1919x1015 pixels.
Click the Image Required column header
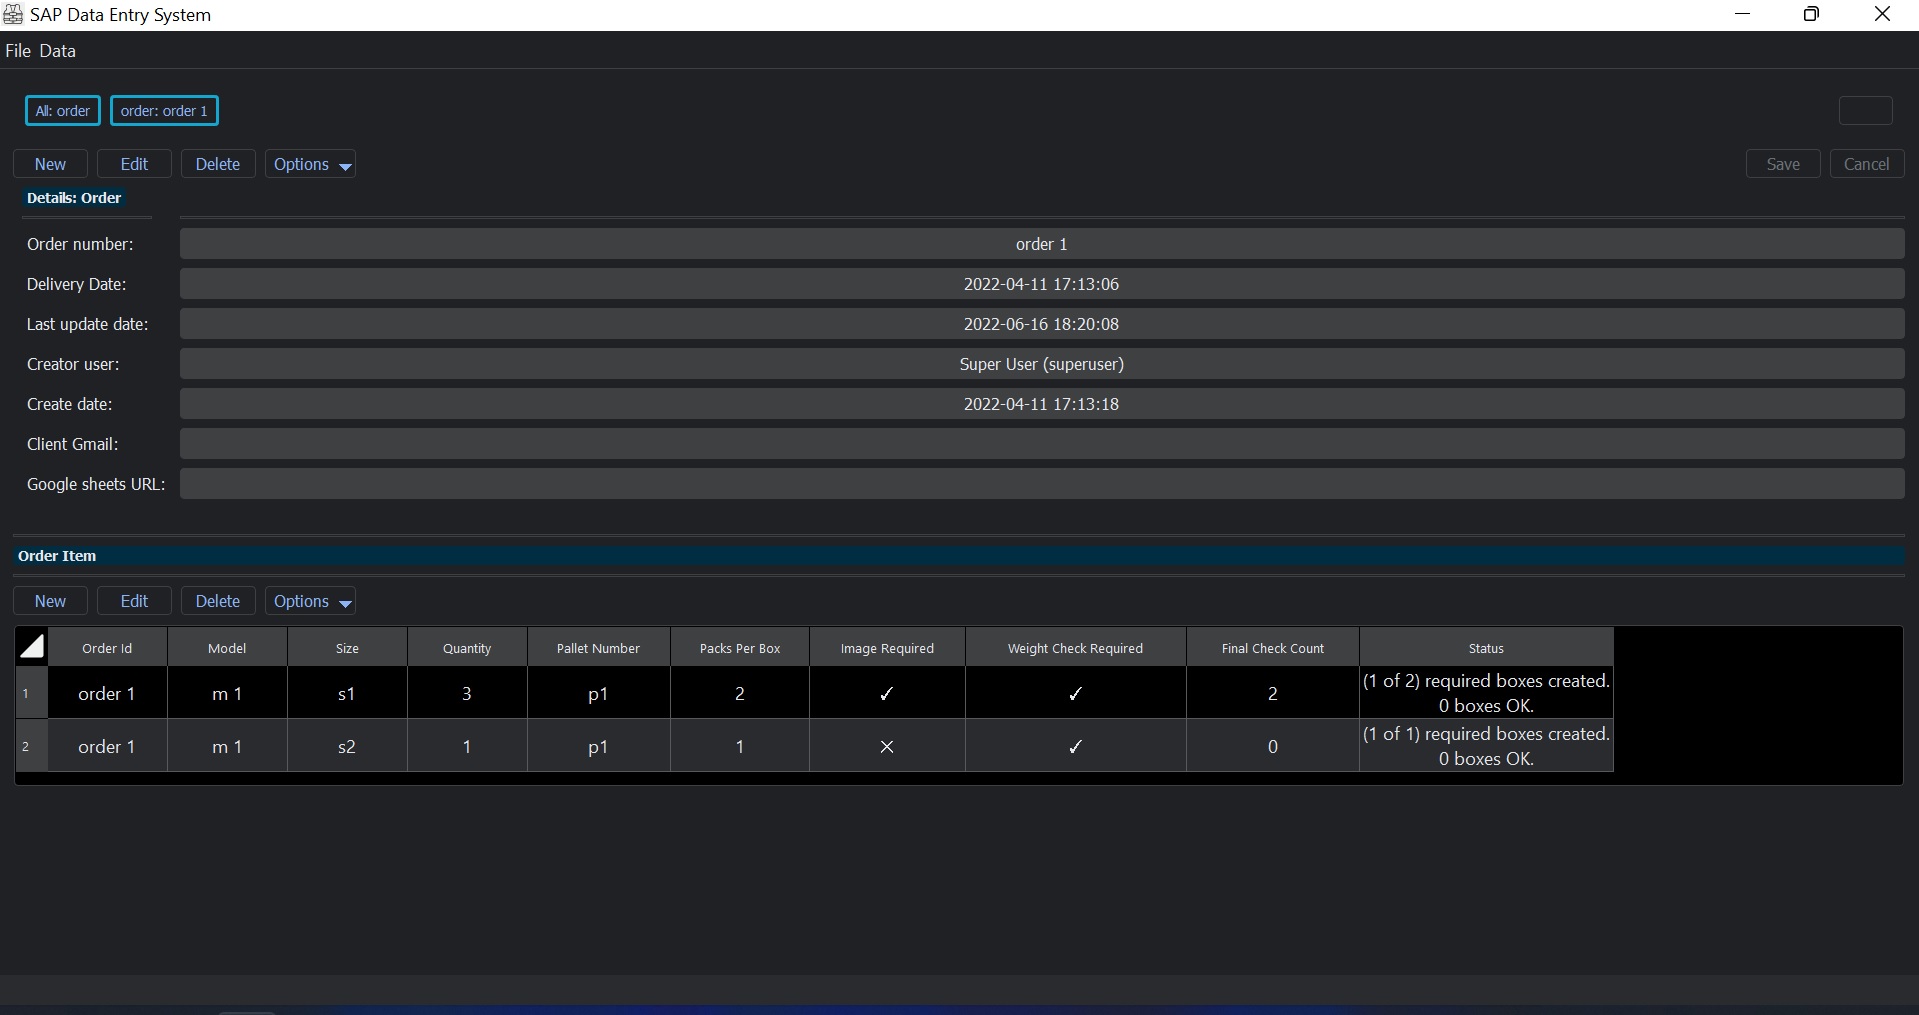(887, 648)
